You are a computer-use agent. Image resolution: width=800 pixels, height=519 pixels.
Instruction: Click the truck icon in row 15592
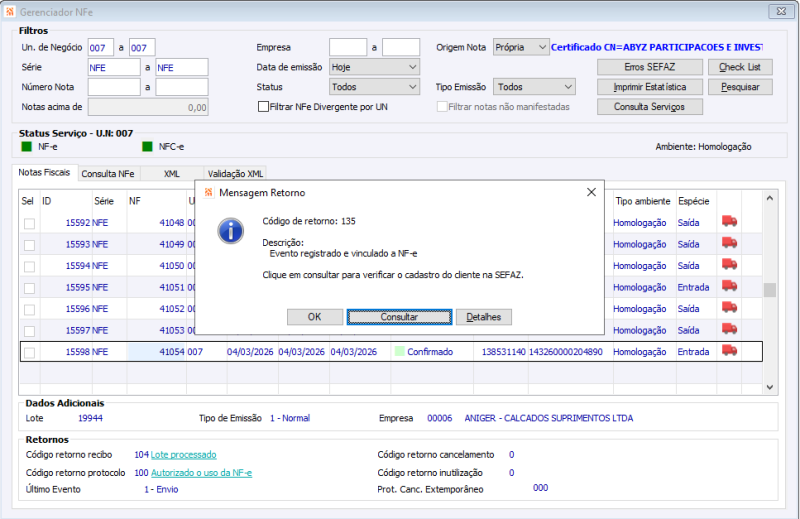click(729, 221)
